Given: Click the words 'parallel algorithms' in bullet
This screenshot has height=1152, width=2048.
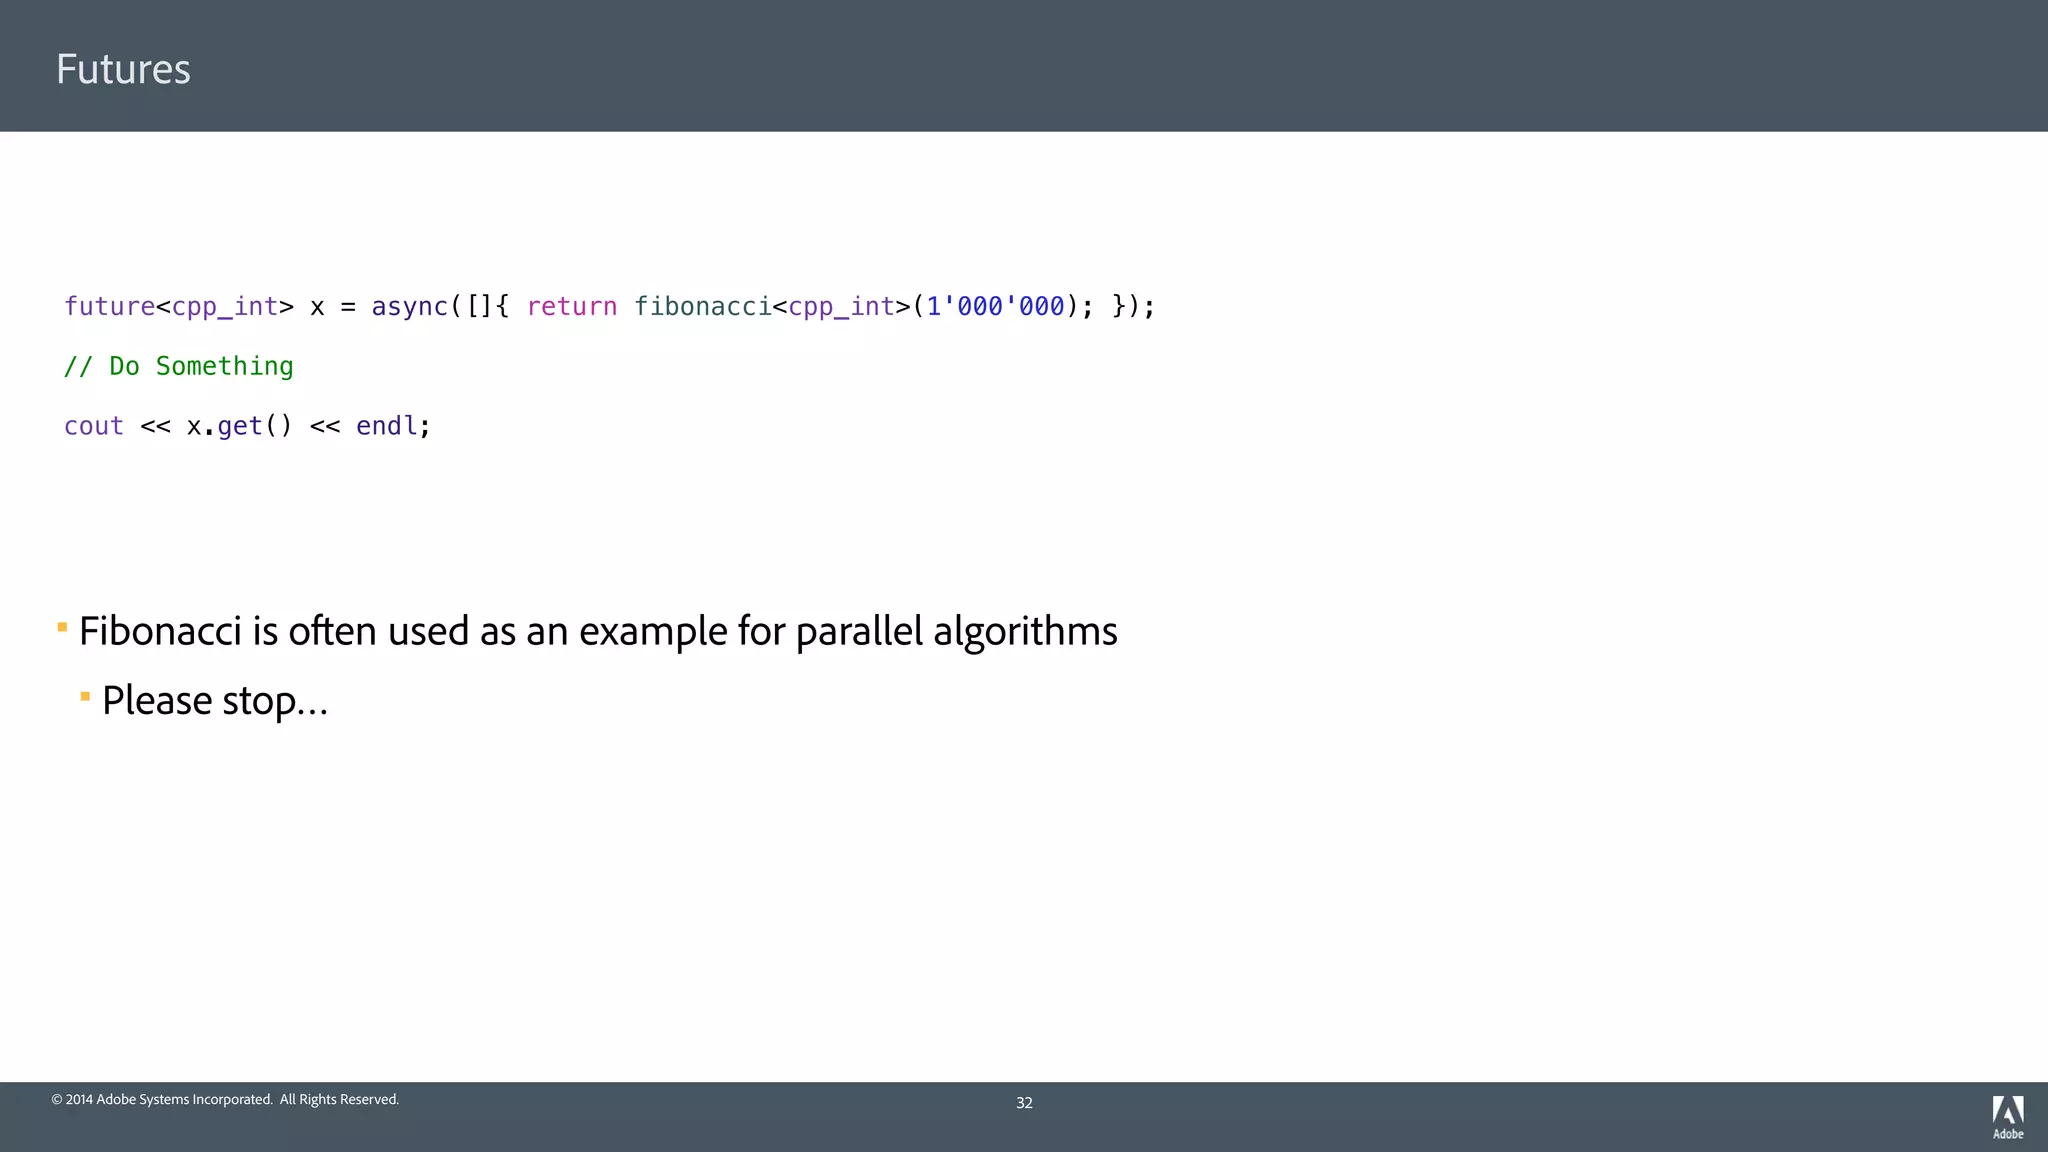Looking at the screenshot, I should click(x=956, y=631).
